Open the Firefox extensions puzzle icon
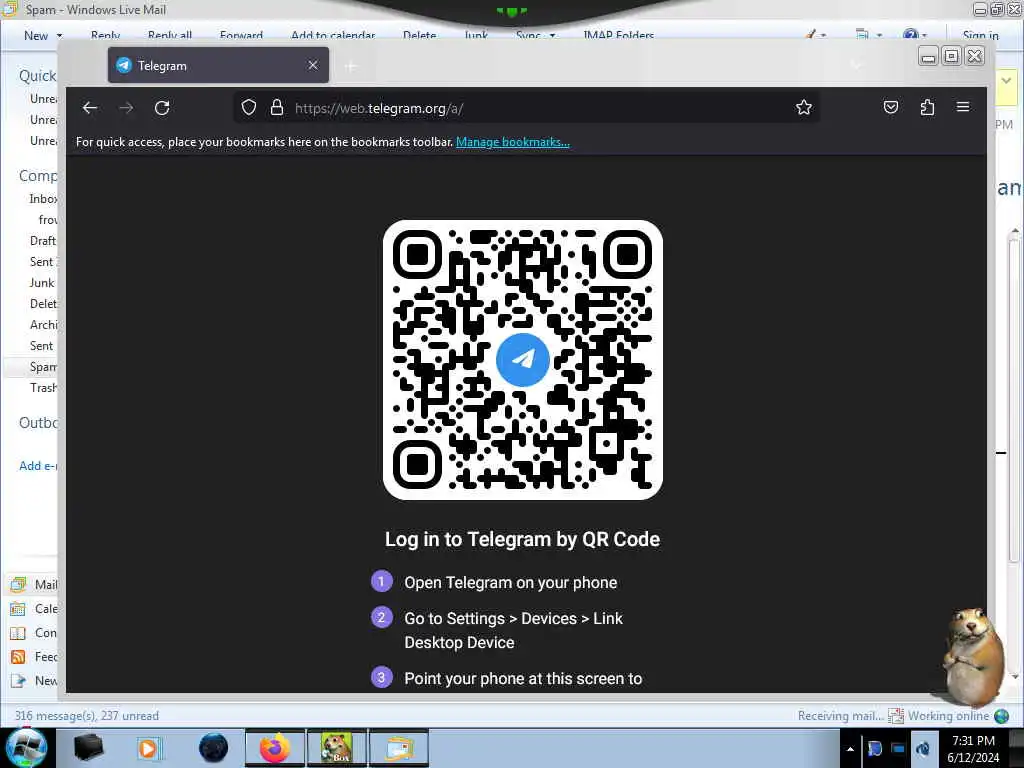Viewport: 1024px width, 768px height. point(927,107)
